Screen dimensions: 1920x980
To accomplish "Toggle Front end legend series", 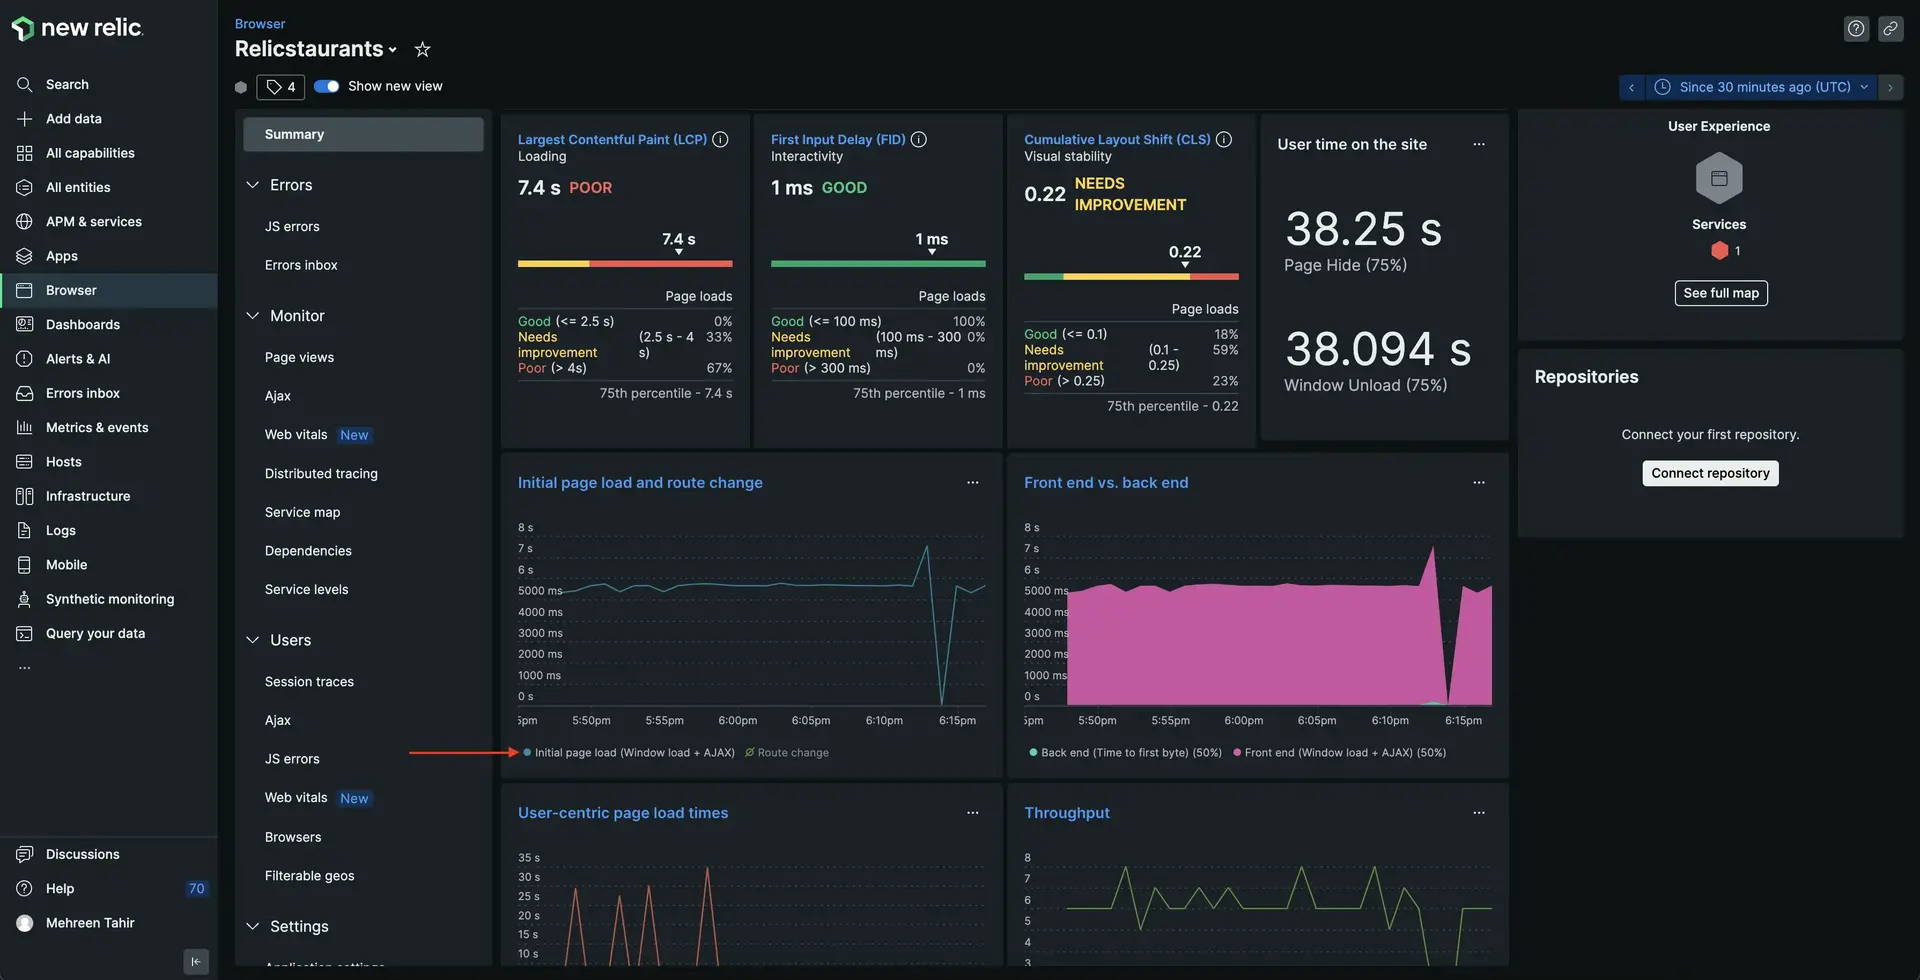I will pyautogui.click(x=1340, y=753).
